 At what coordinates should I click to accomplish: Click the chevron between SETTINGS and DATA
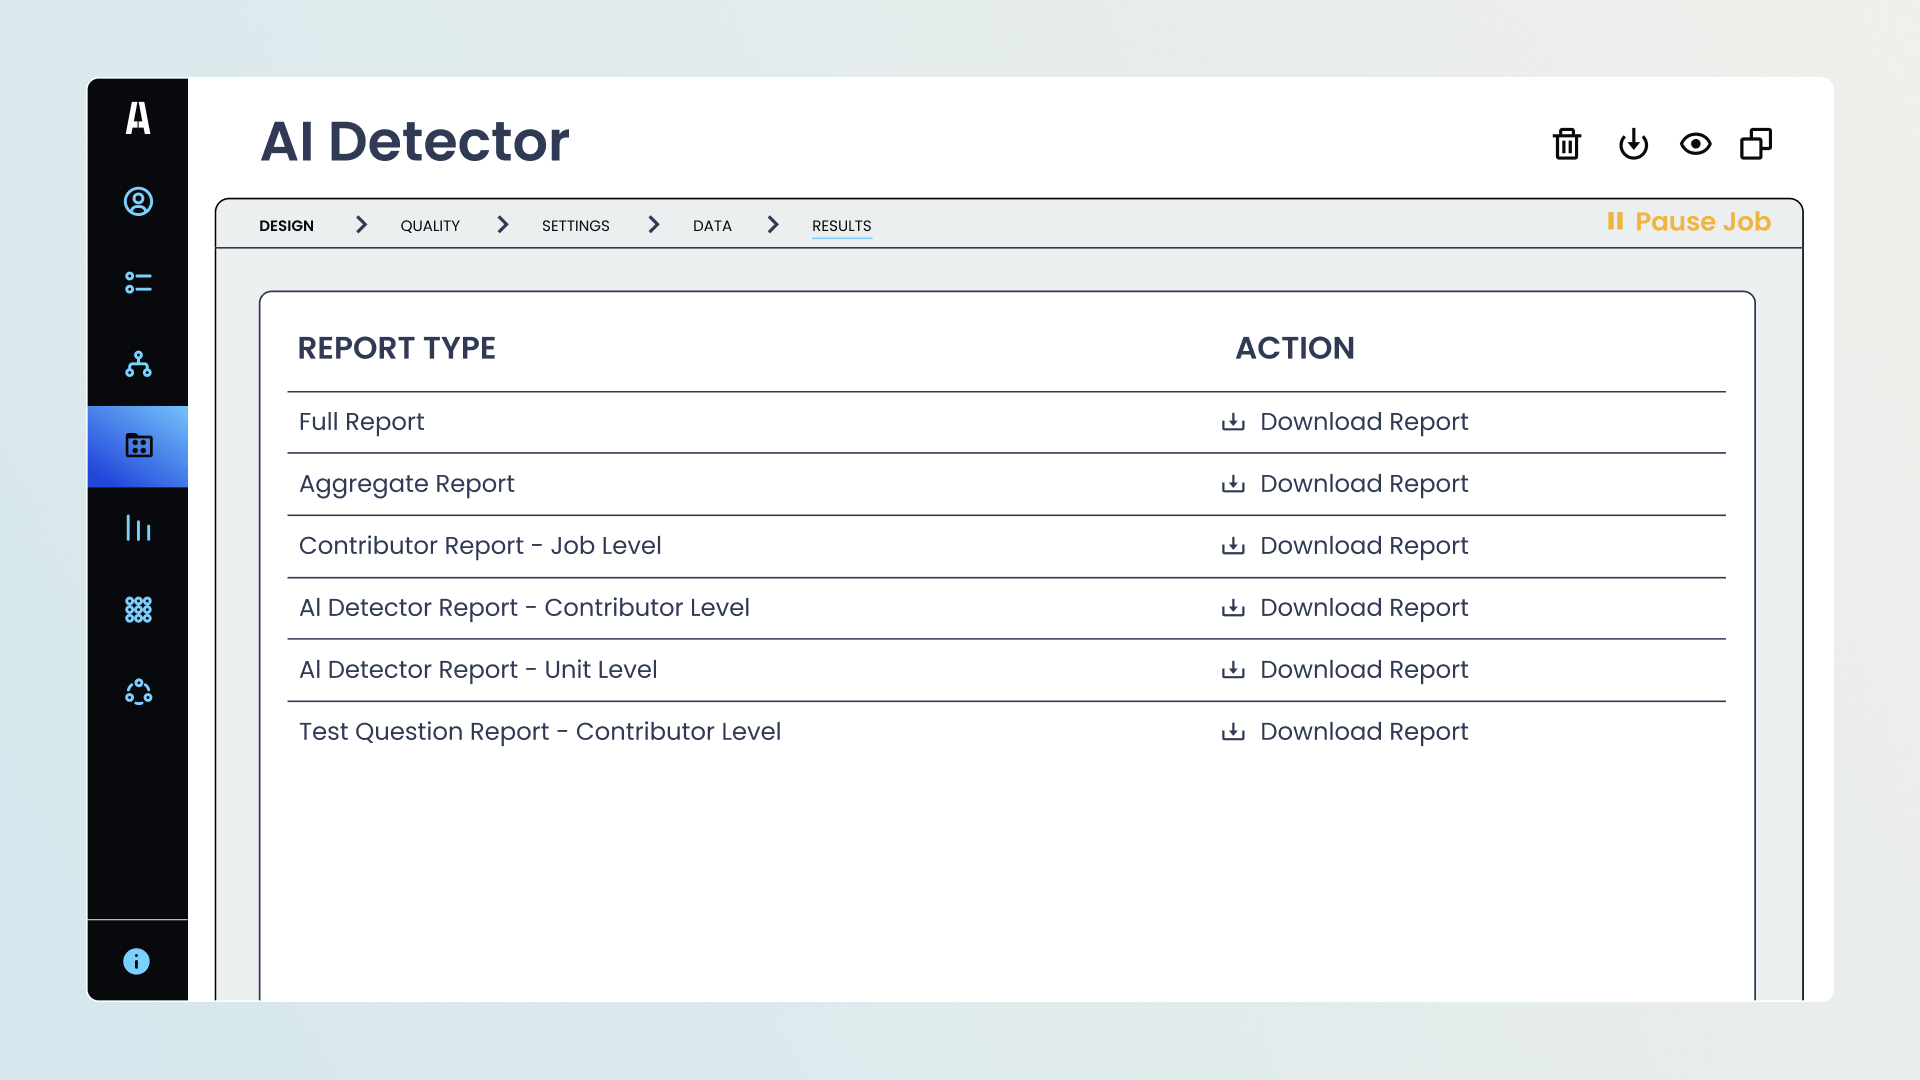point(654,225)
